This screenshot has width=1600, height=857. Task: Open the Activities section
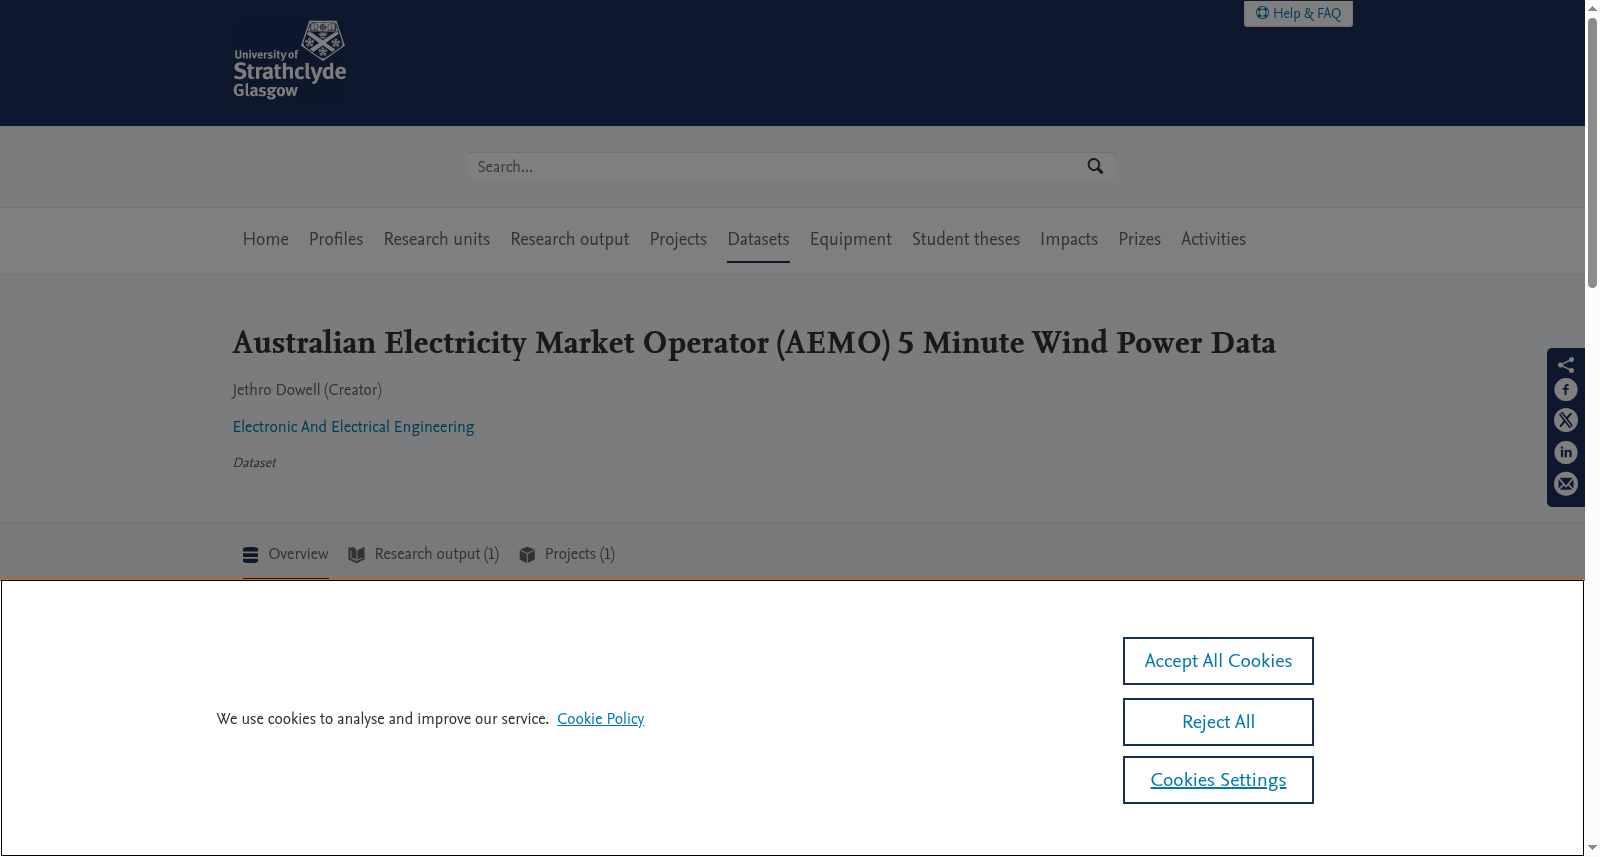click(1213, 239)
